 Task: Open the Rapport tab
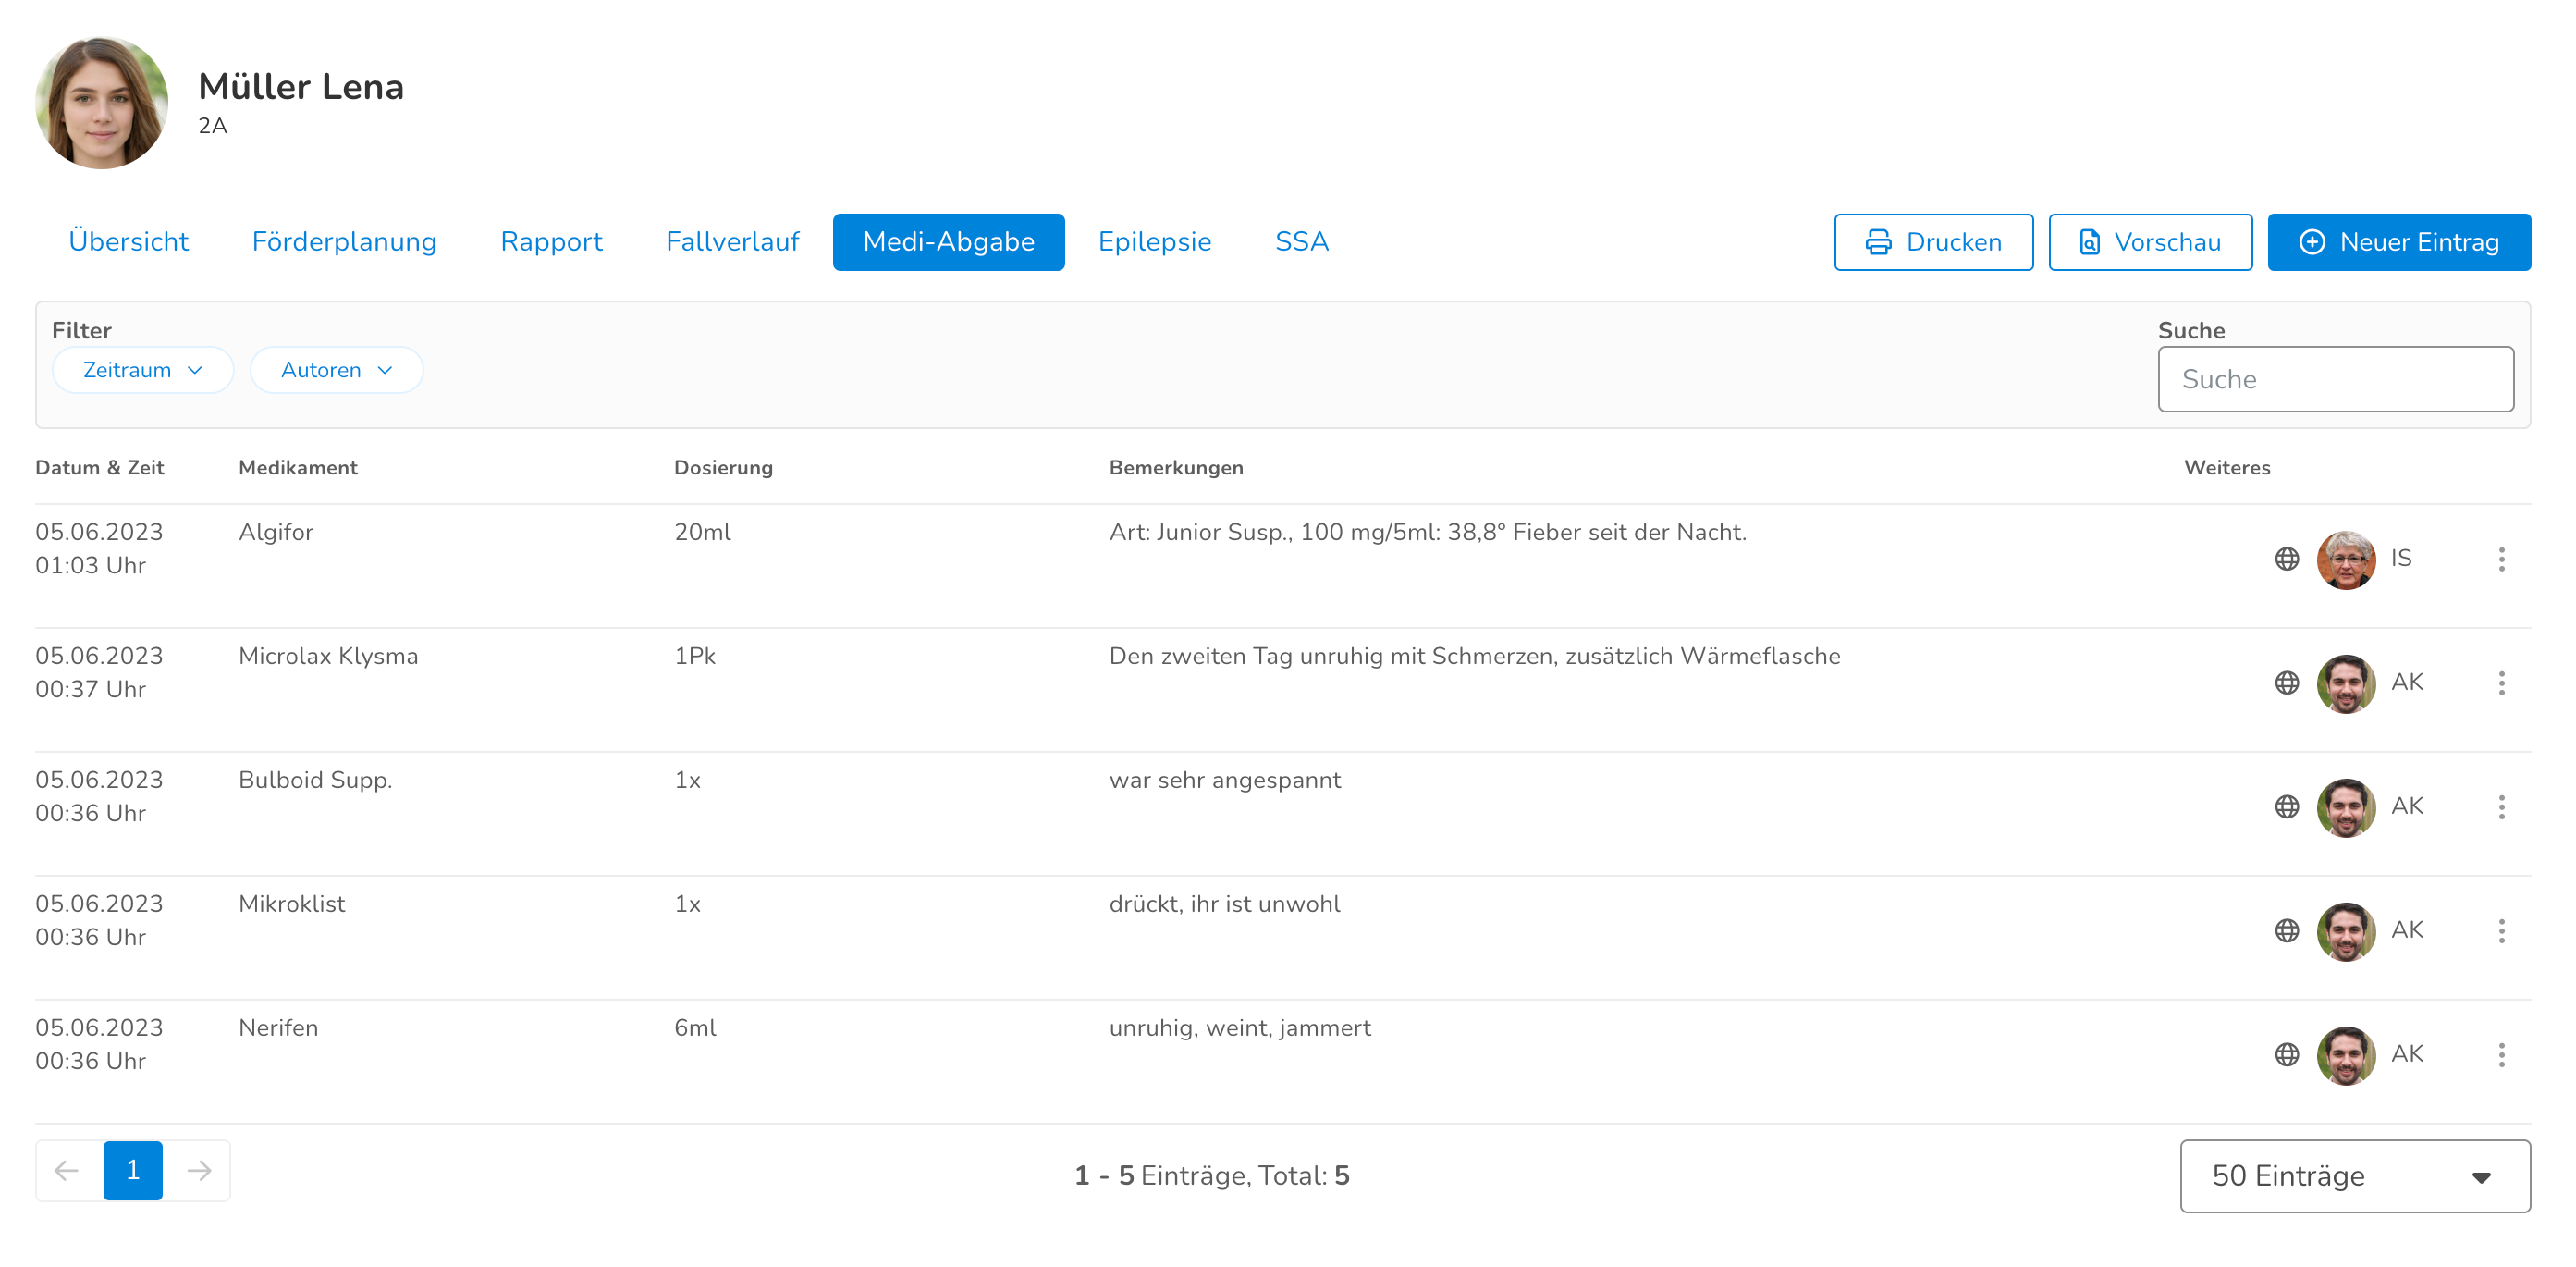click(551, 242)
